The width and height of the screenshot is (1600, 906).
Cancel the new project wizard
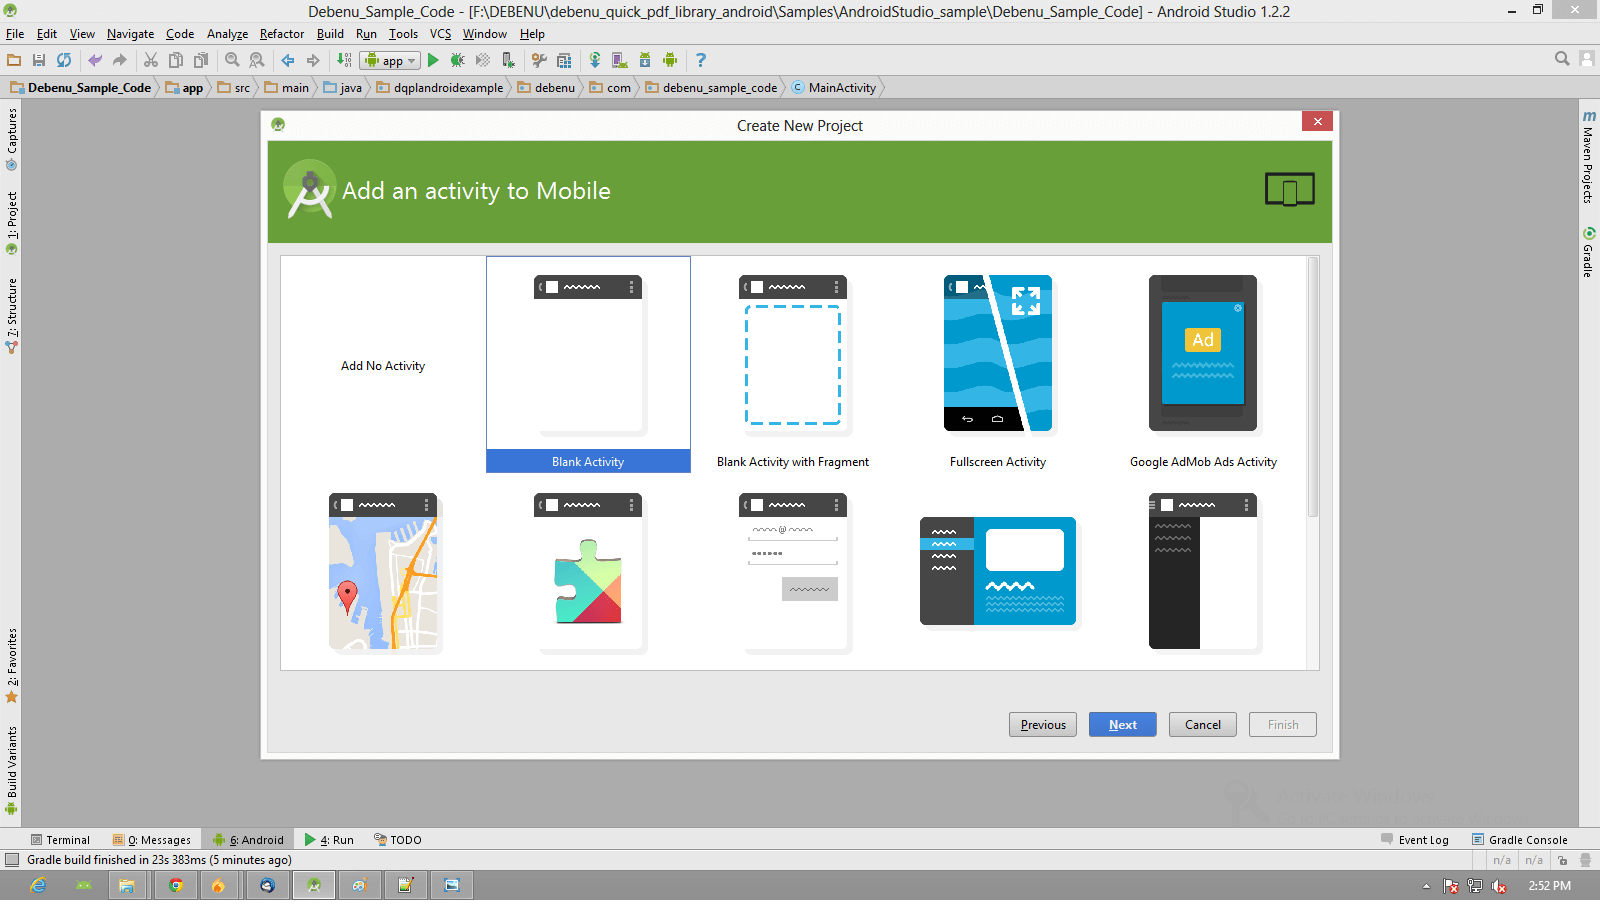1202,724
